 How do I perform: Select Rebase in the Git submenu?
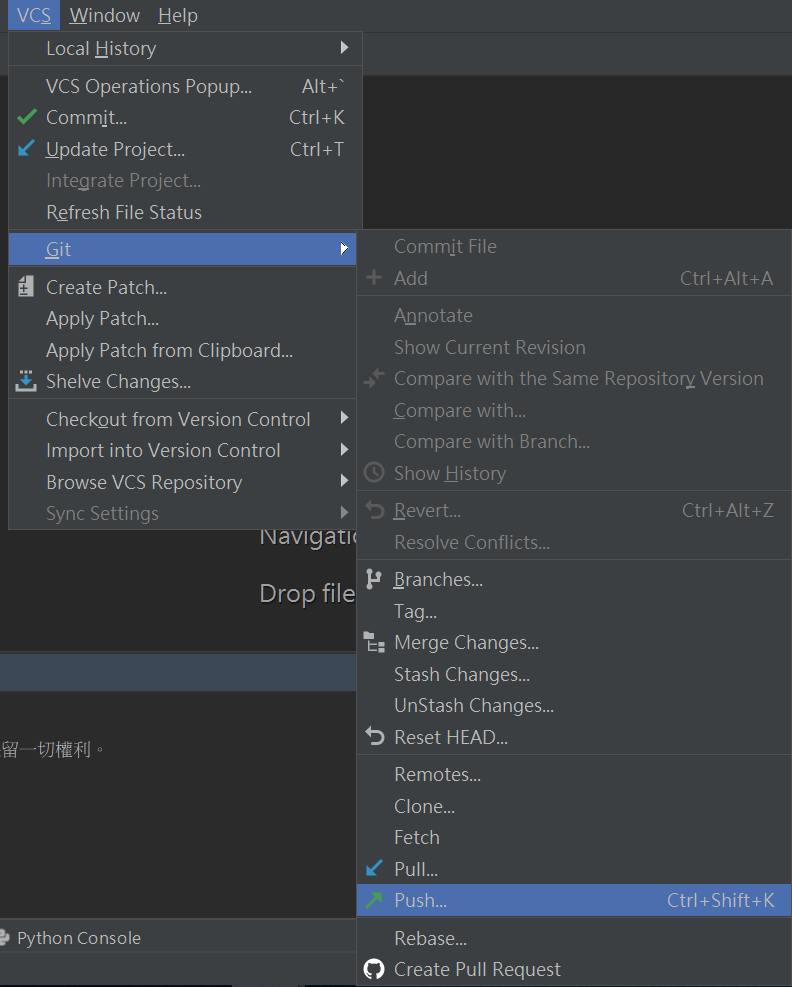pyautogui.click(x=430, y=938)
